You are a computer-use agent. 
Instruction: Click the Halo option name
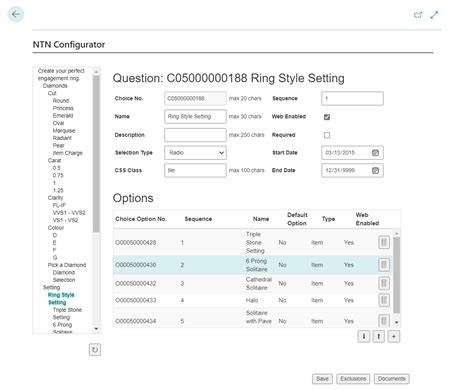252,300
